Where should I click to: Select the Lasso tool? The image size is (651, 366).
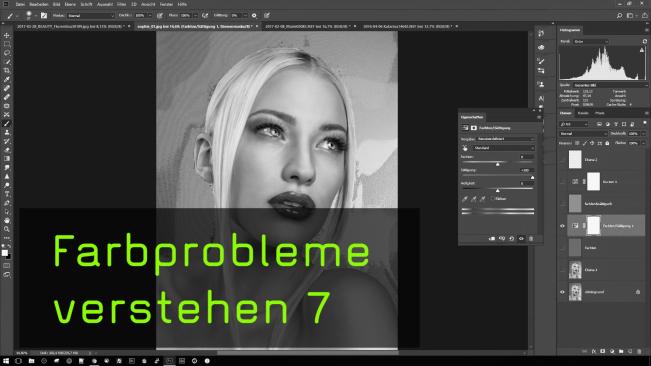coord(7,53)
